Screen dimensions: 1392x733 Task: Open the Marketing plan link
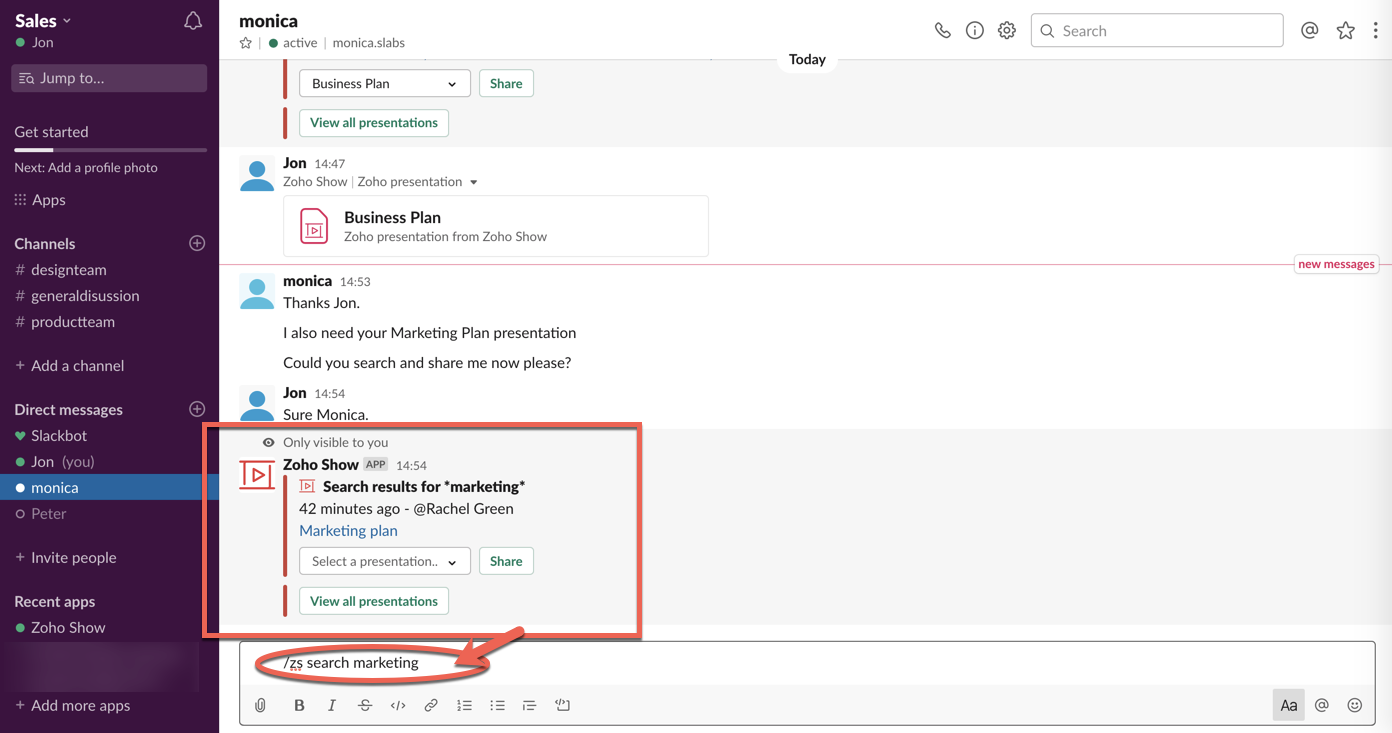[x=348, y=531]
